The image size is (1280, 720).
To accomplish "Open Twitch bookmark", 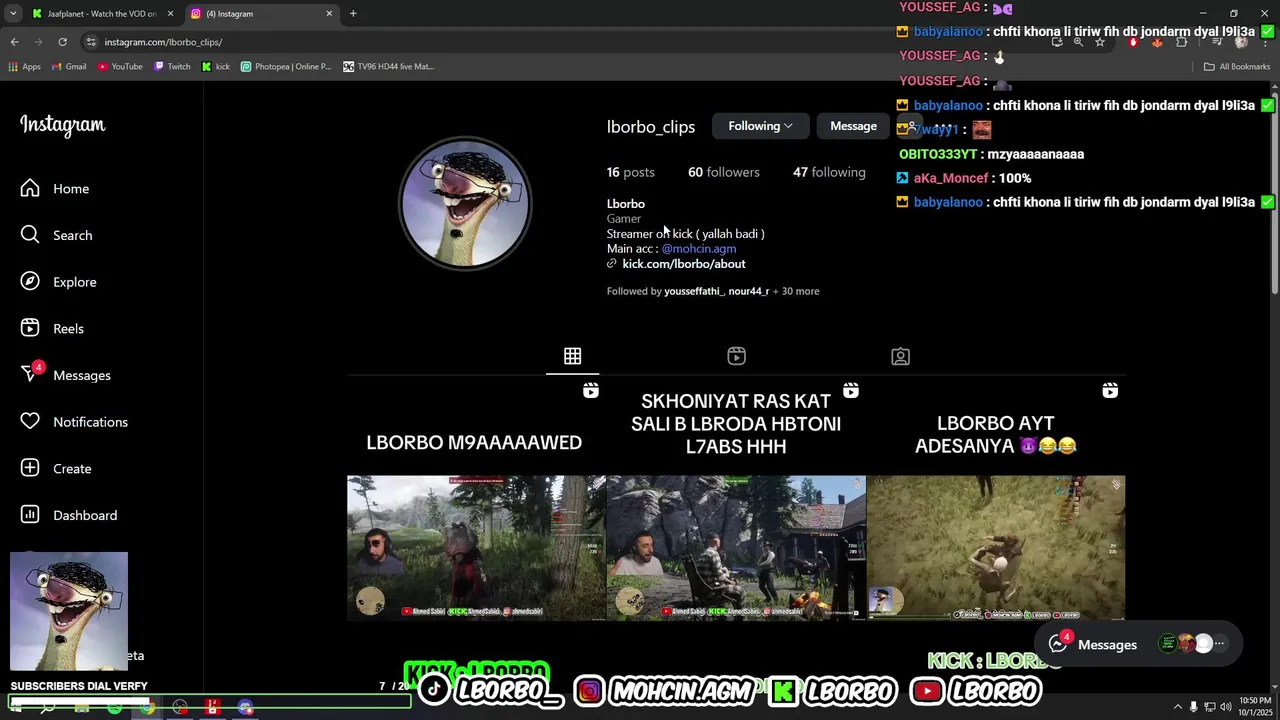I will (172, 67).
